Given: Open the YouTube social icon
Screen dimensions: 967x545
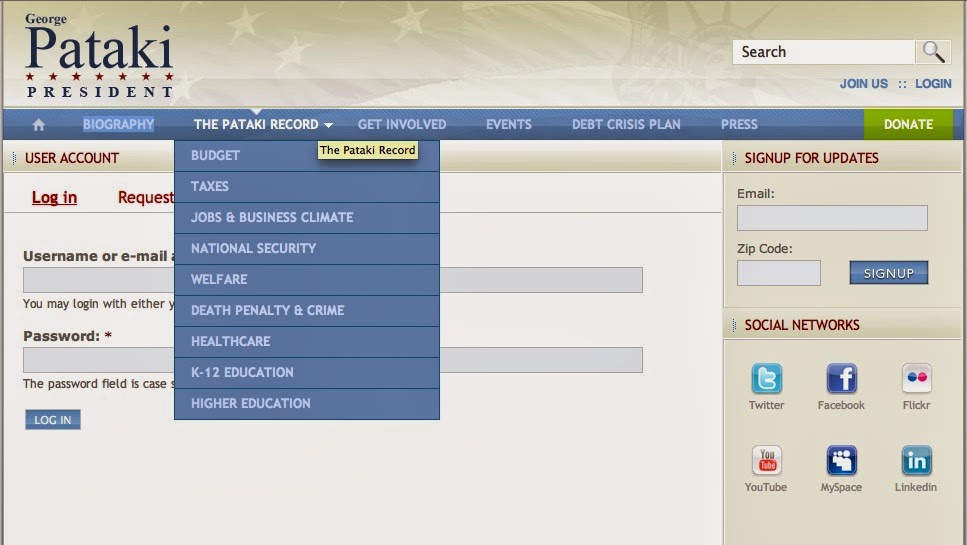Looking at the screenshot, I should 767,460.
